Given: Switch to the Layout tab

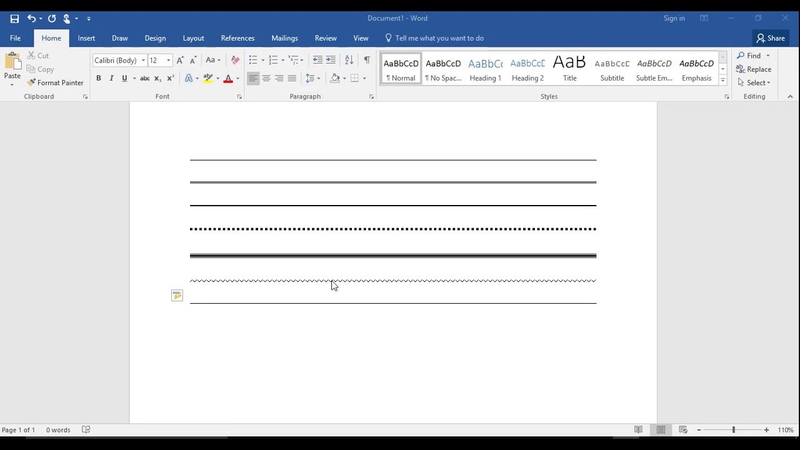Looking at the screenshot, I should click(x=193, y=38).
